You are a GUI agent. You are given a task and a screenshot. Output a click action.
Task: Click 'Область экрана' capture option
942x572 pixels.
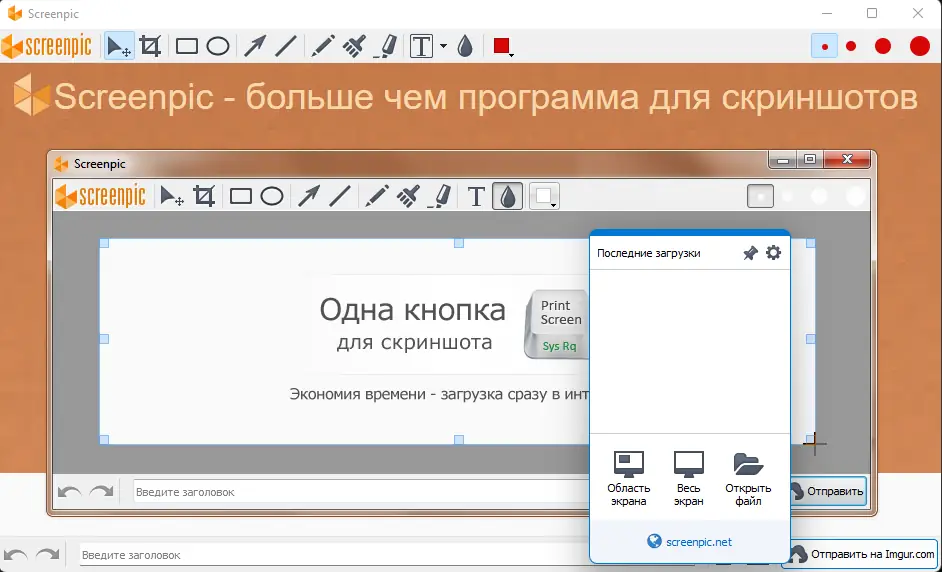coord(628,479)
